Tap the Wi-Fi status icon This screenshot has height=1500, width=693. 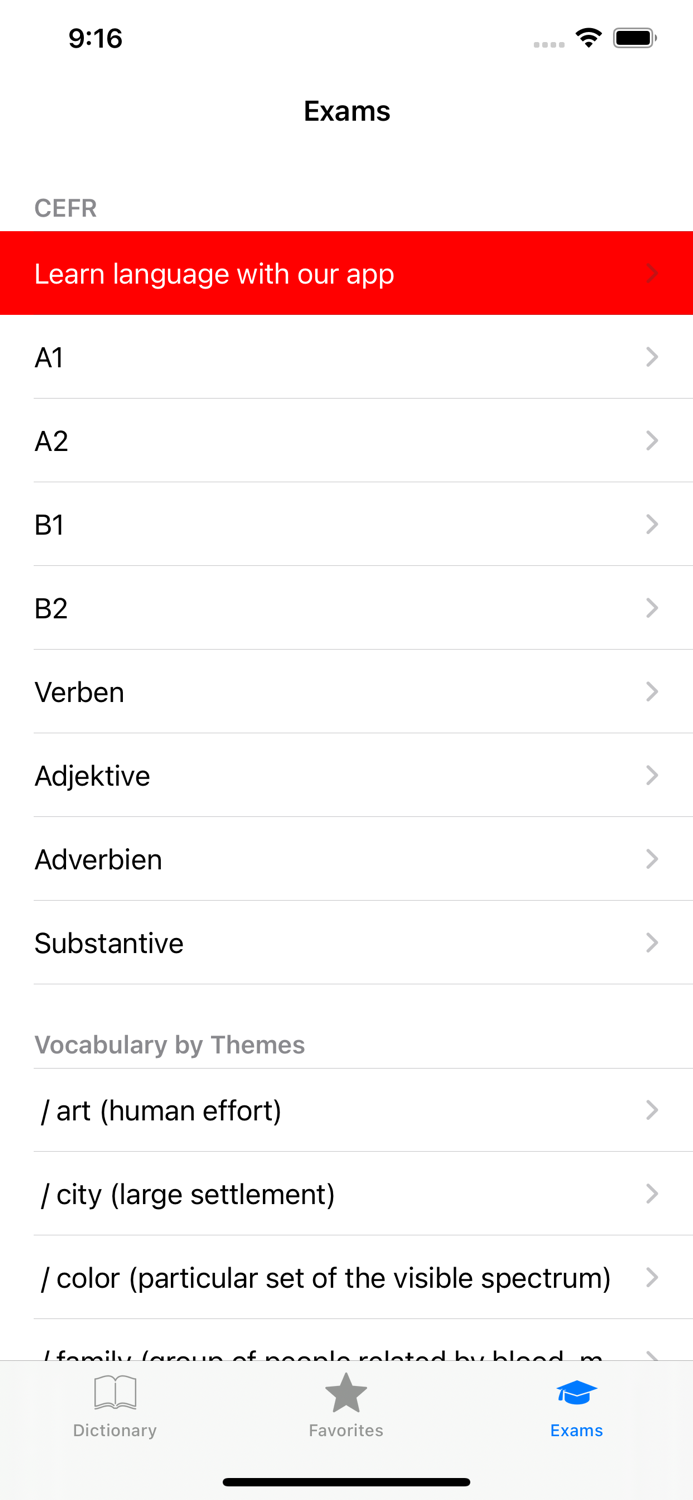(588, 37)
